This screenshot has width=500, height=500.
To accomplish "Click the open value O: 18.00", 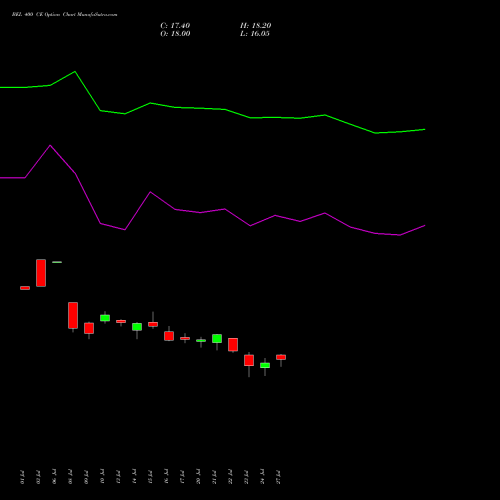I will (175, 34).
